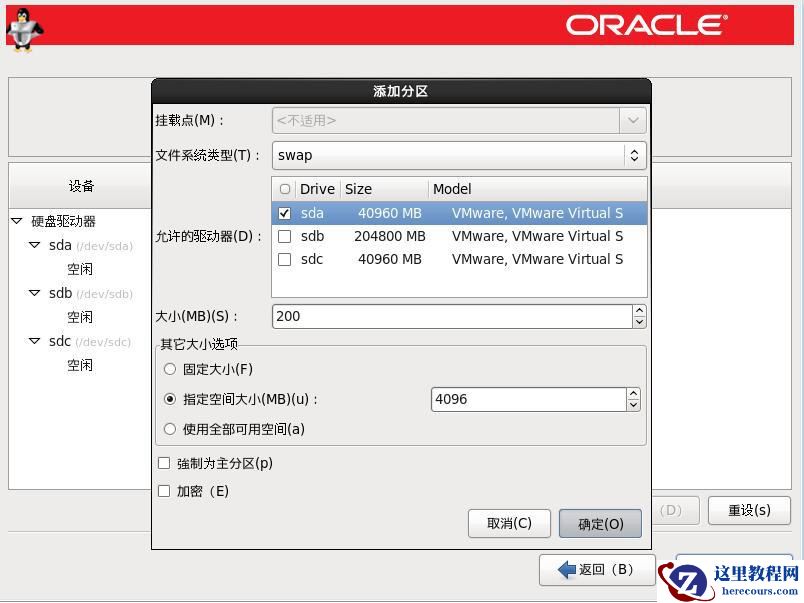Enable the 加密 (E) encryption checkbox
Screen dimensions: 804x603
(164, 491)
